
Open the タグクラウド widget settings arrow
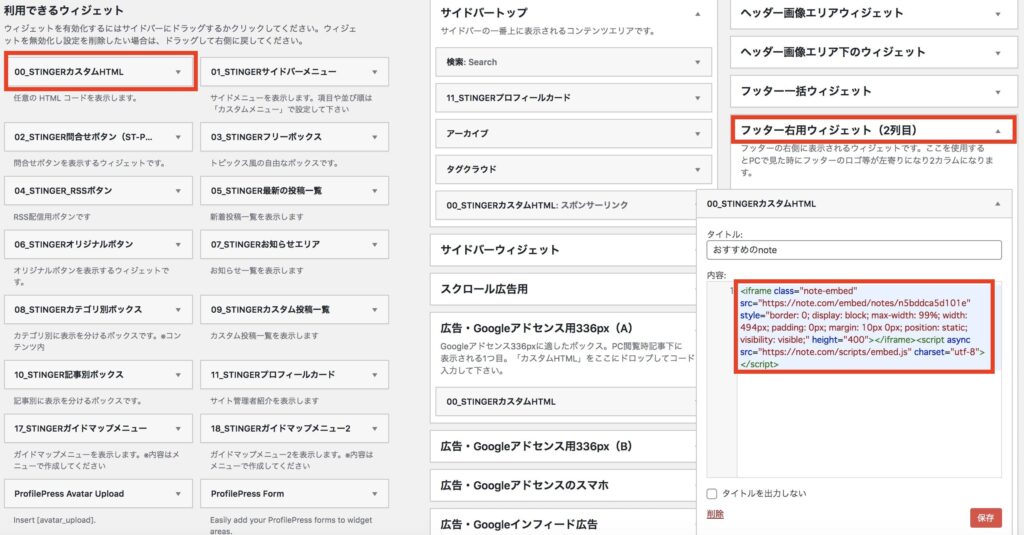pyautogui.click(x=697, y=169)
